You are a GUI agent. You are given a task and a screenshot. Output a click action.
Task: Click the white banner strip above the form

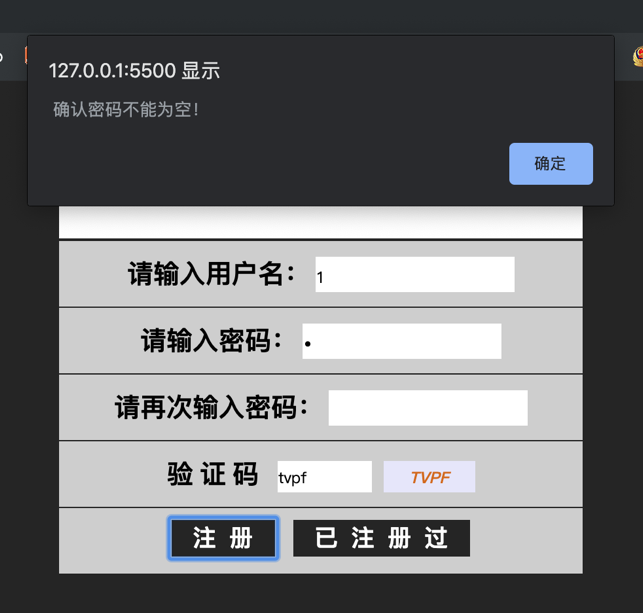pos(321,222)
